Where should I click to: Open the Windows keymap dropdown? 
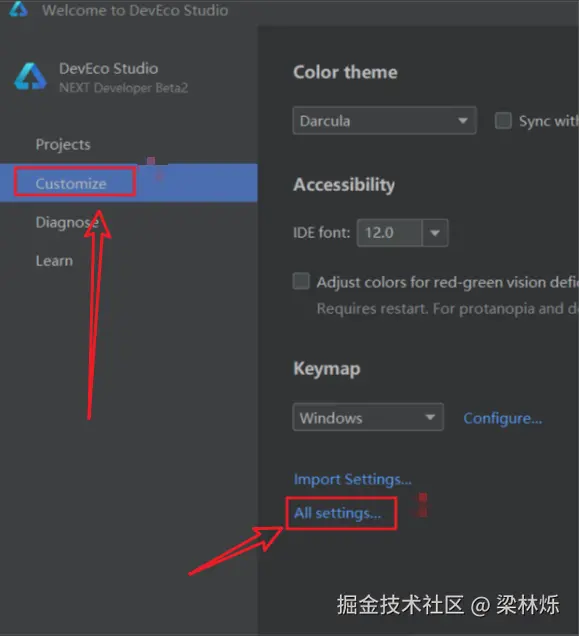point(368,417)
